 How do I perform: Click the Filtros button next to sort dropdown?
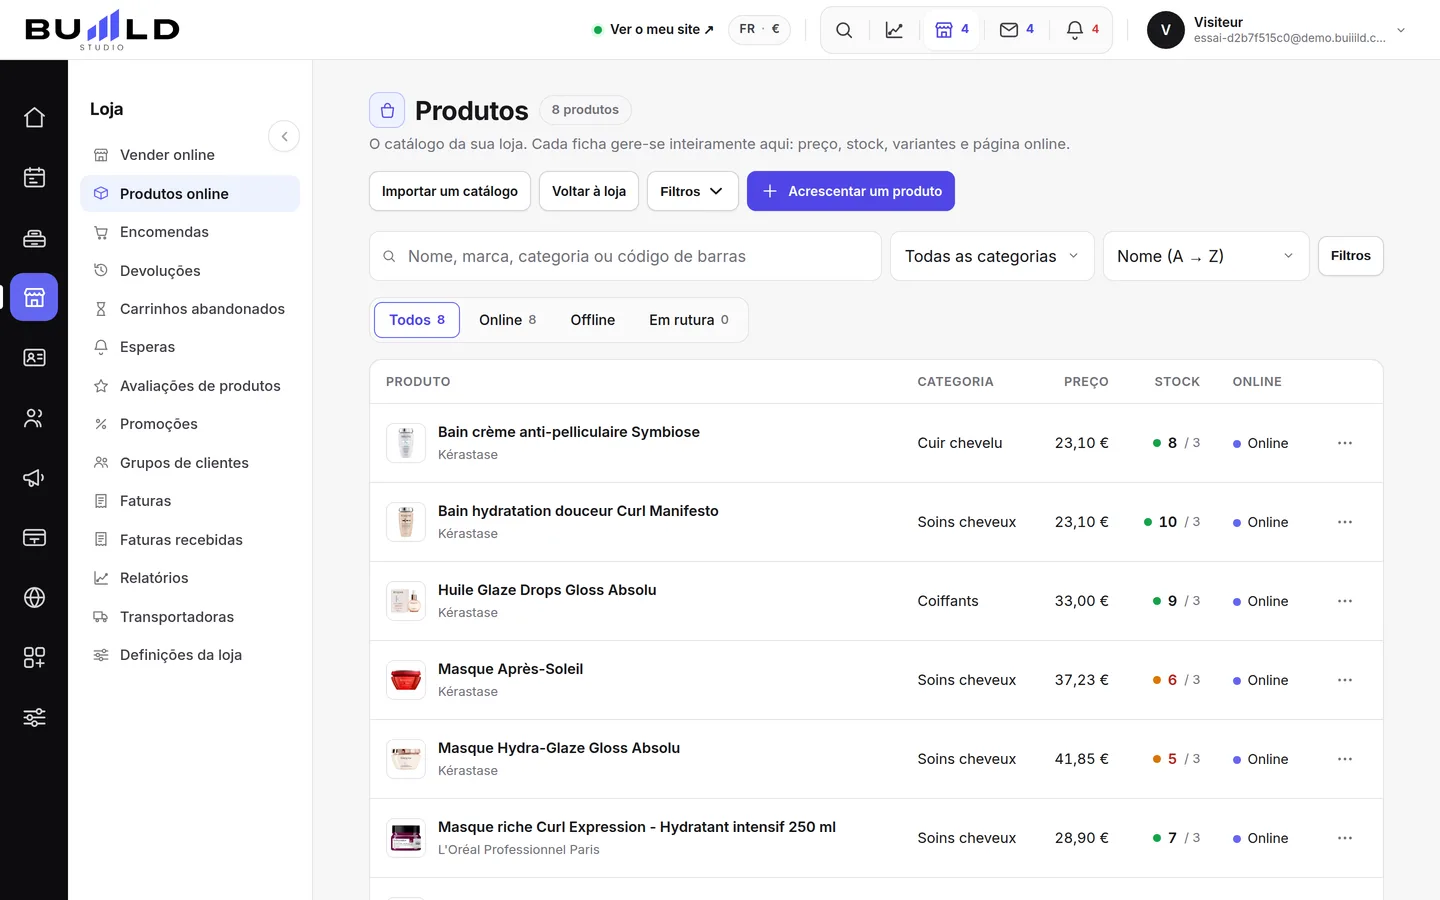pyautogui.click(x=1351, y=256)
